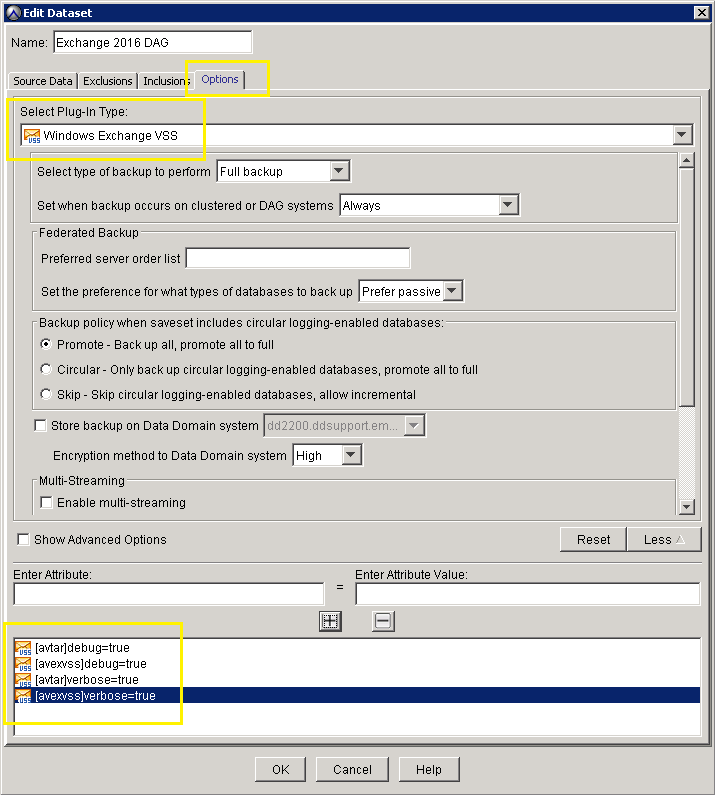Toggle Show Advanced Options checkbox
This screenshot has width=715, height=795.
(23, 539)
